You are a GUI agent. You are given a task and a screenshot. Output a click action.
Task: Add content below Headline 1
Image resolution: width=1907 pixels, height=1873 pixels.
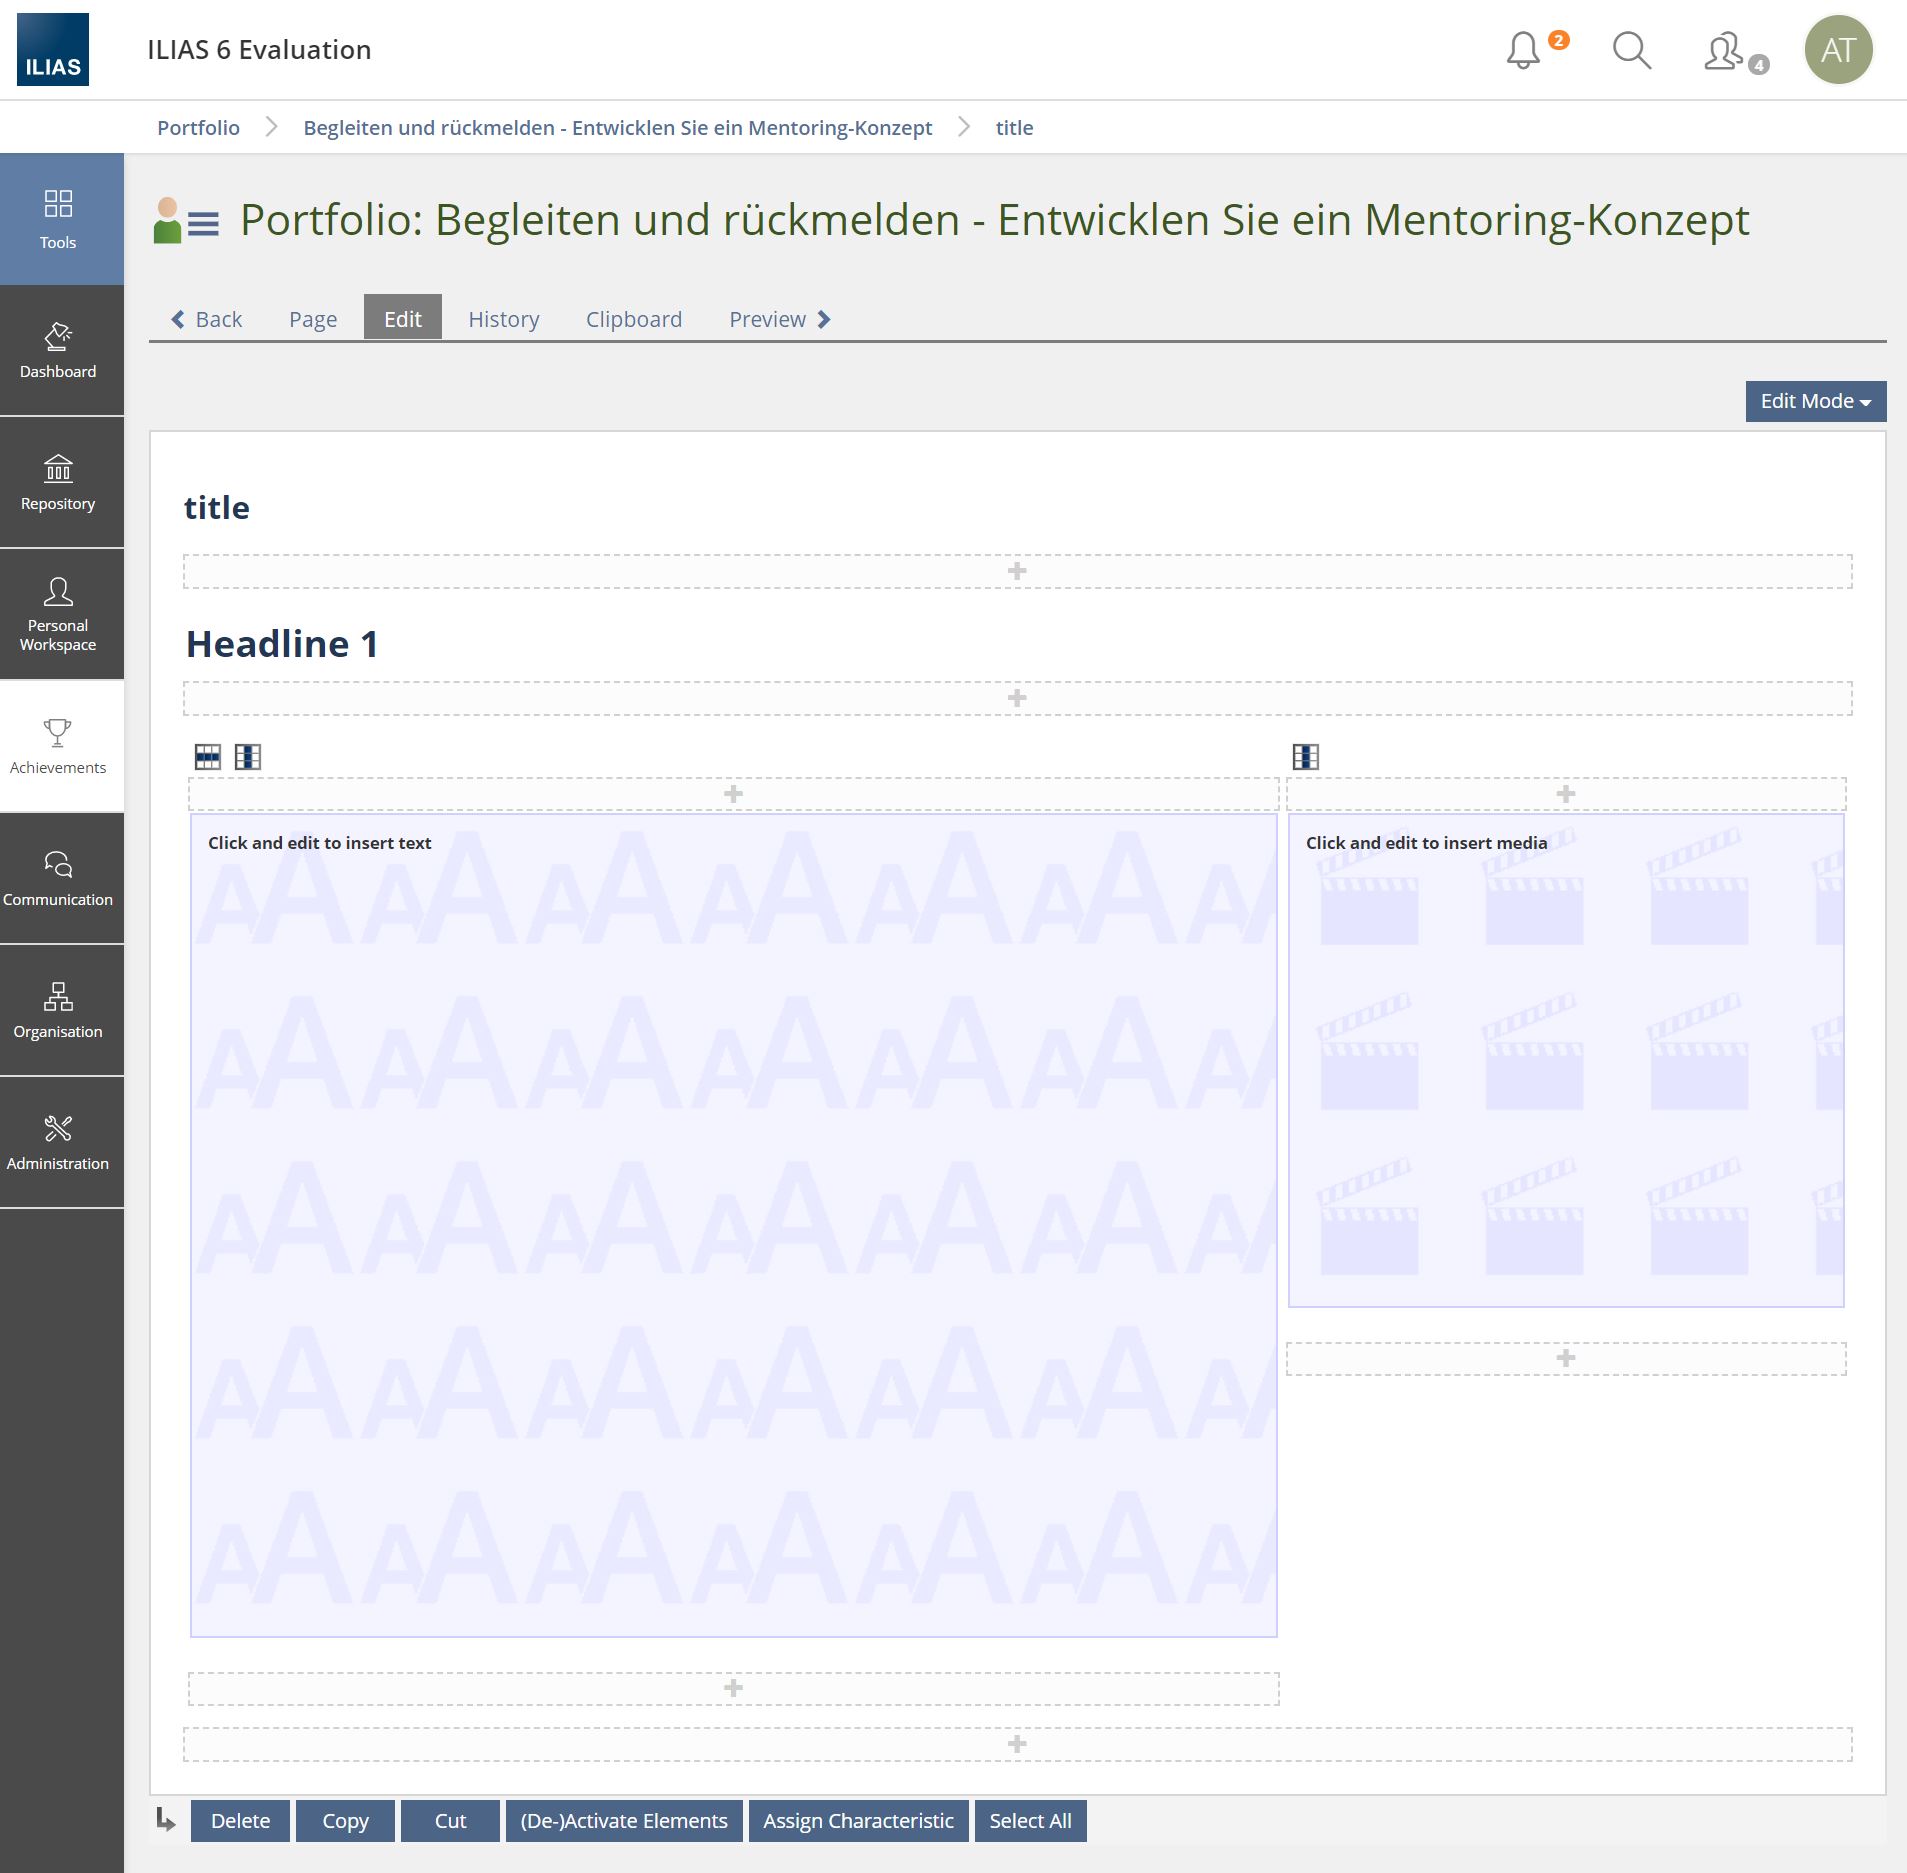1017,698
